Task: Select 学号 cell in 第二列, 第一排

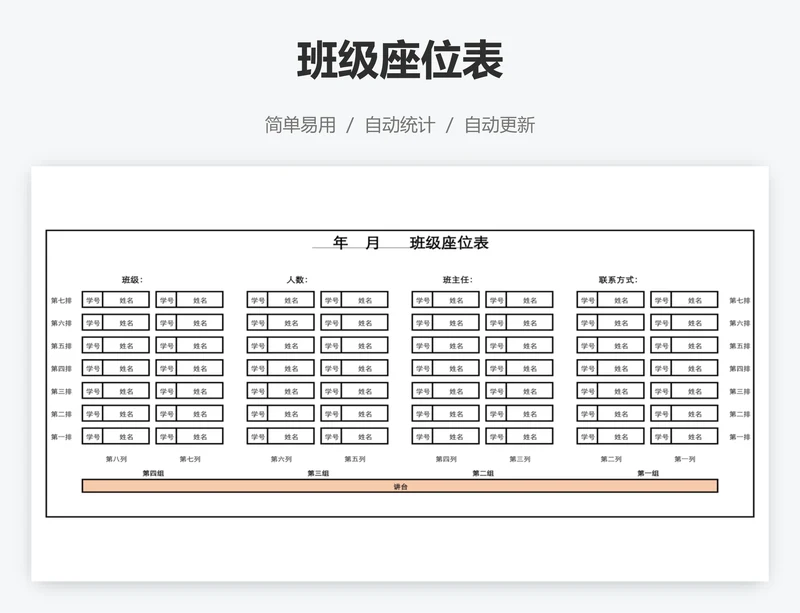Action: point(587,436)
